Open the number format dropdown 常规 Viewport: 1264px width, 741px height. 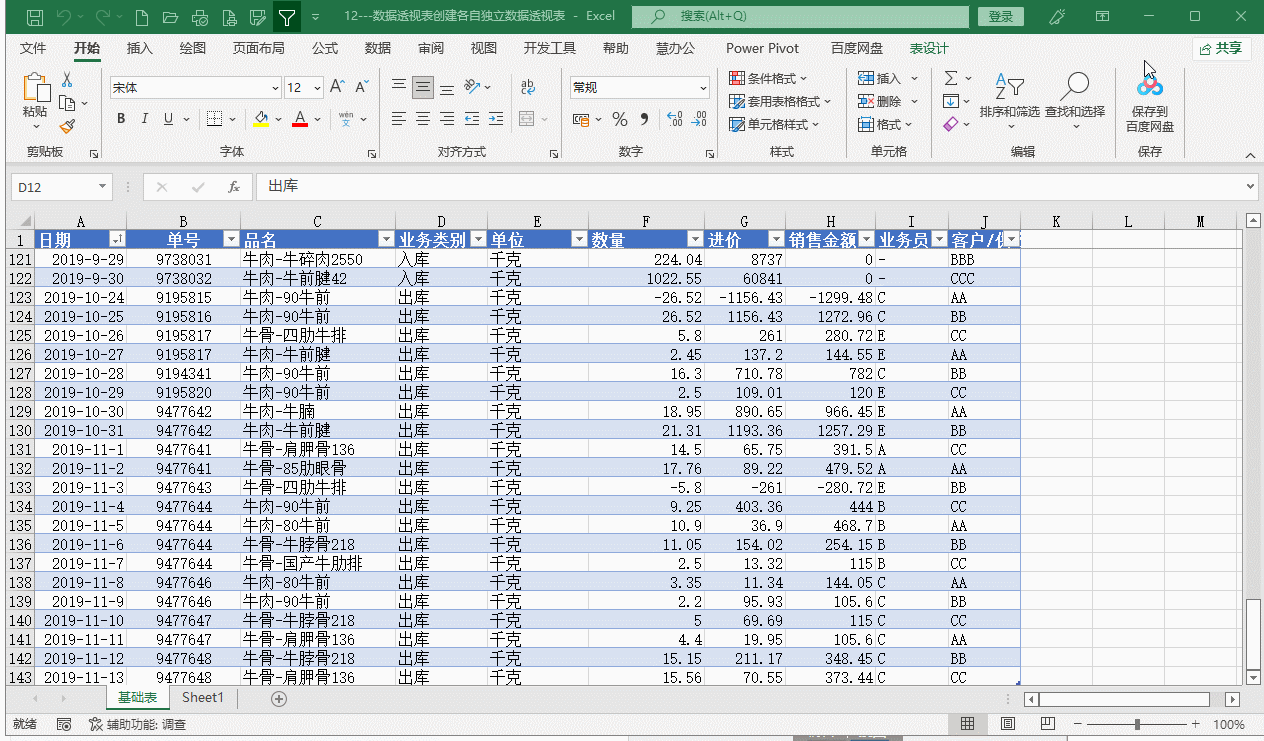703,88
